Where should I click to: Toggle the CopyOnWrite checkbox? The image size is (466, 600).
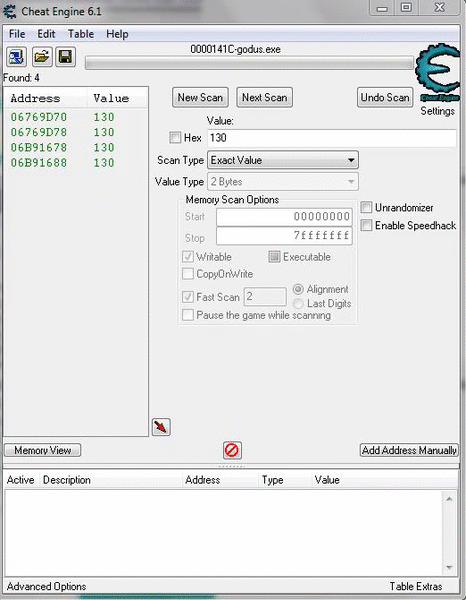pos(187,274)
